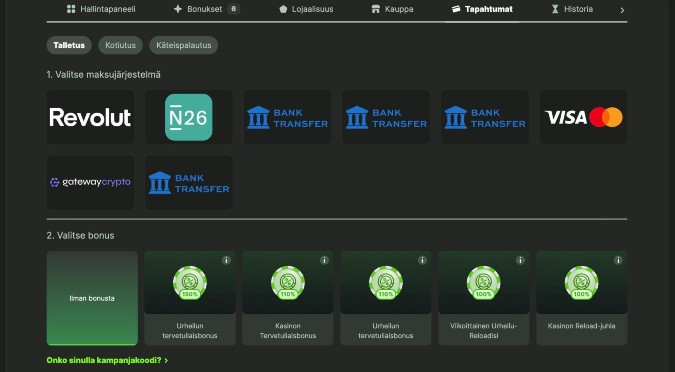Choose the 110% Urheilun tervetuliaisbonus card
This screenshot has width=675, height=372.
pos(386,298)
